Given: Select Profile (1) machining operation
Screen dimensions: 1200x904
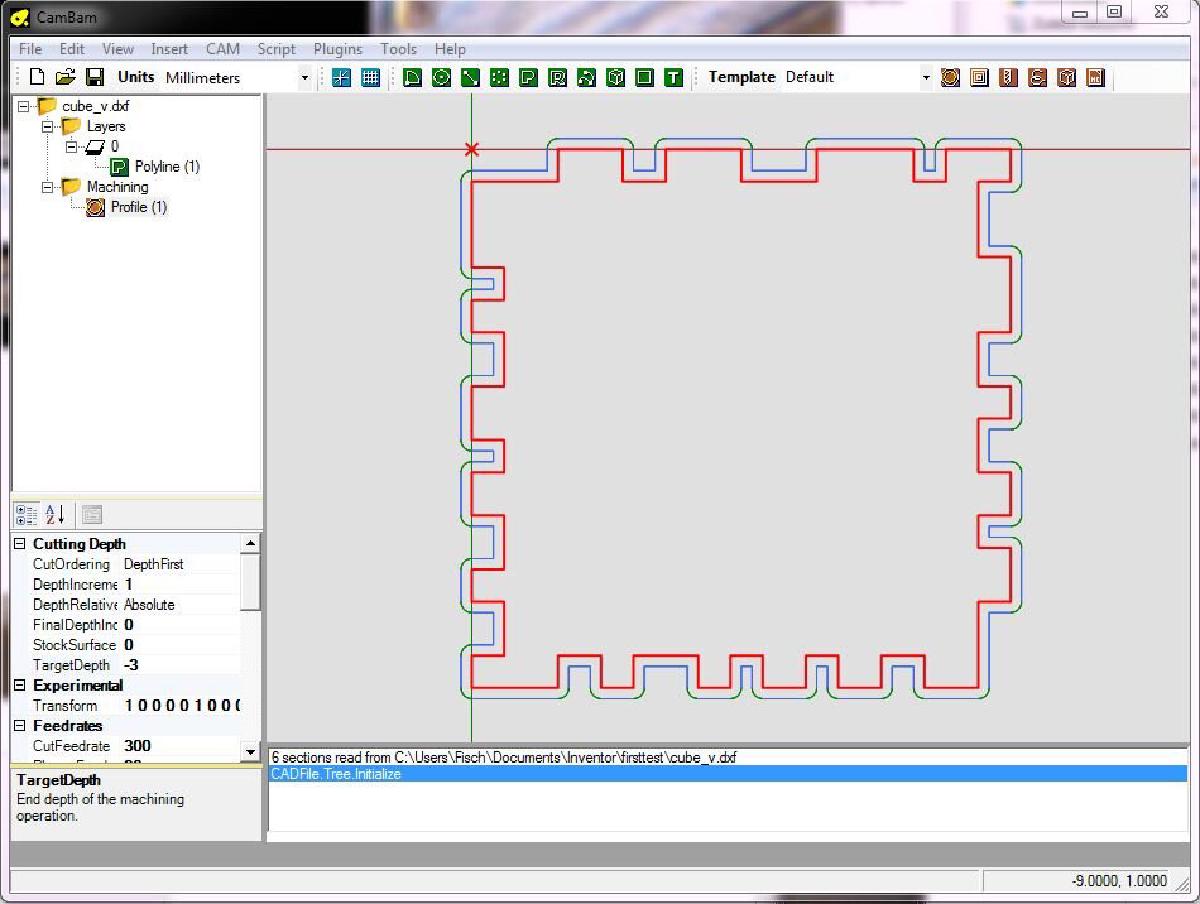Looking at the screenshot, I should (138, 207).
